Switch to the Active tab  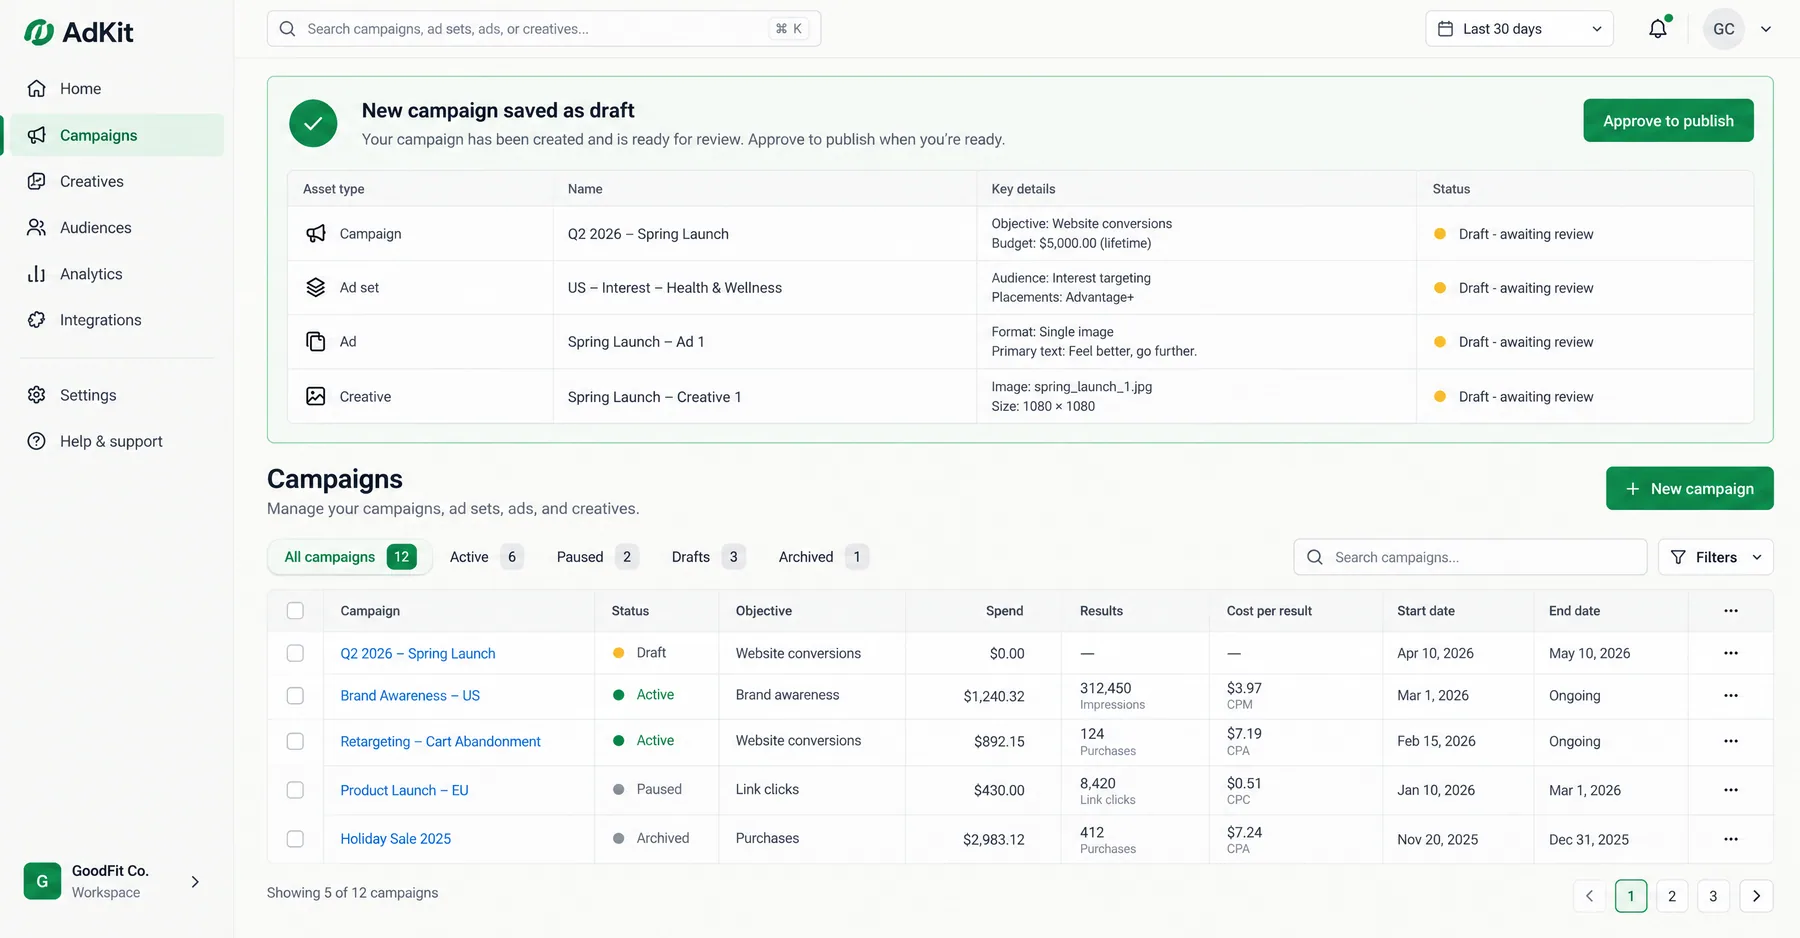[485, 557]
